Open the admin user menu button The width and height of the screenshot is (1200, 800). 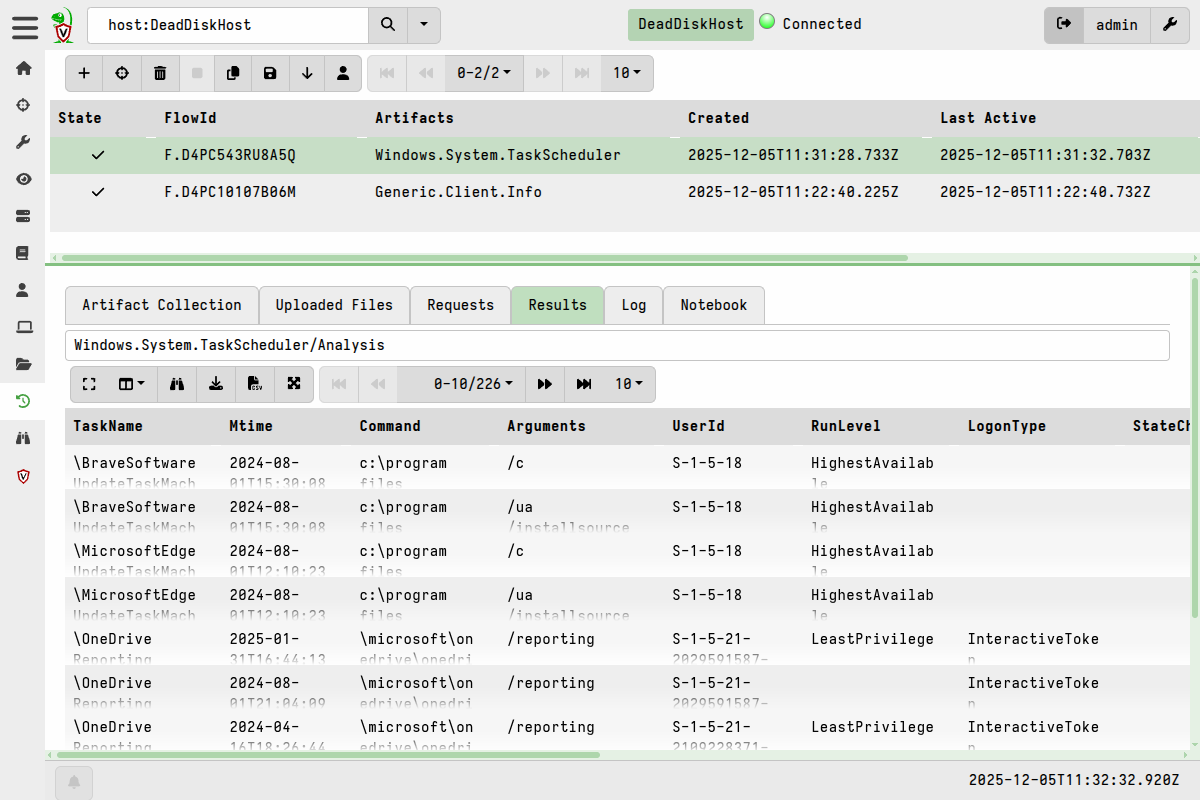pos(1117,25)
